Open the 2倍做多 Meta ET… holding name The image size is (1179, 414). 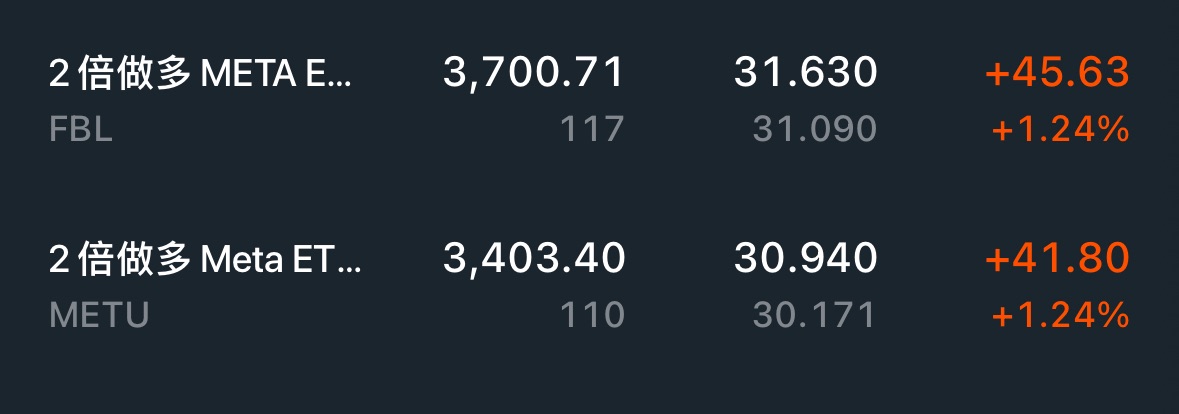click(205, 260)
